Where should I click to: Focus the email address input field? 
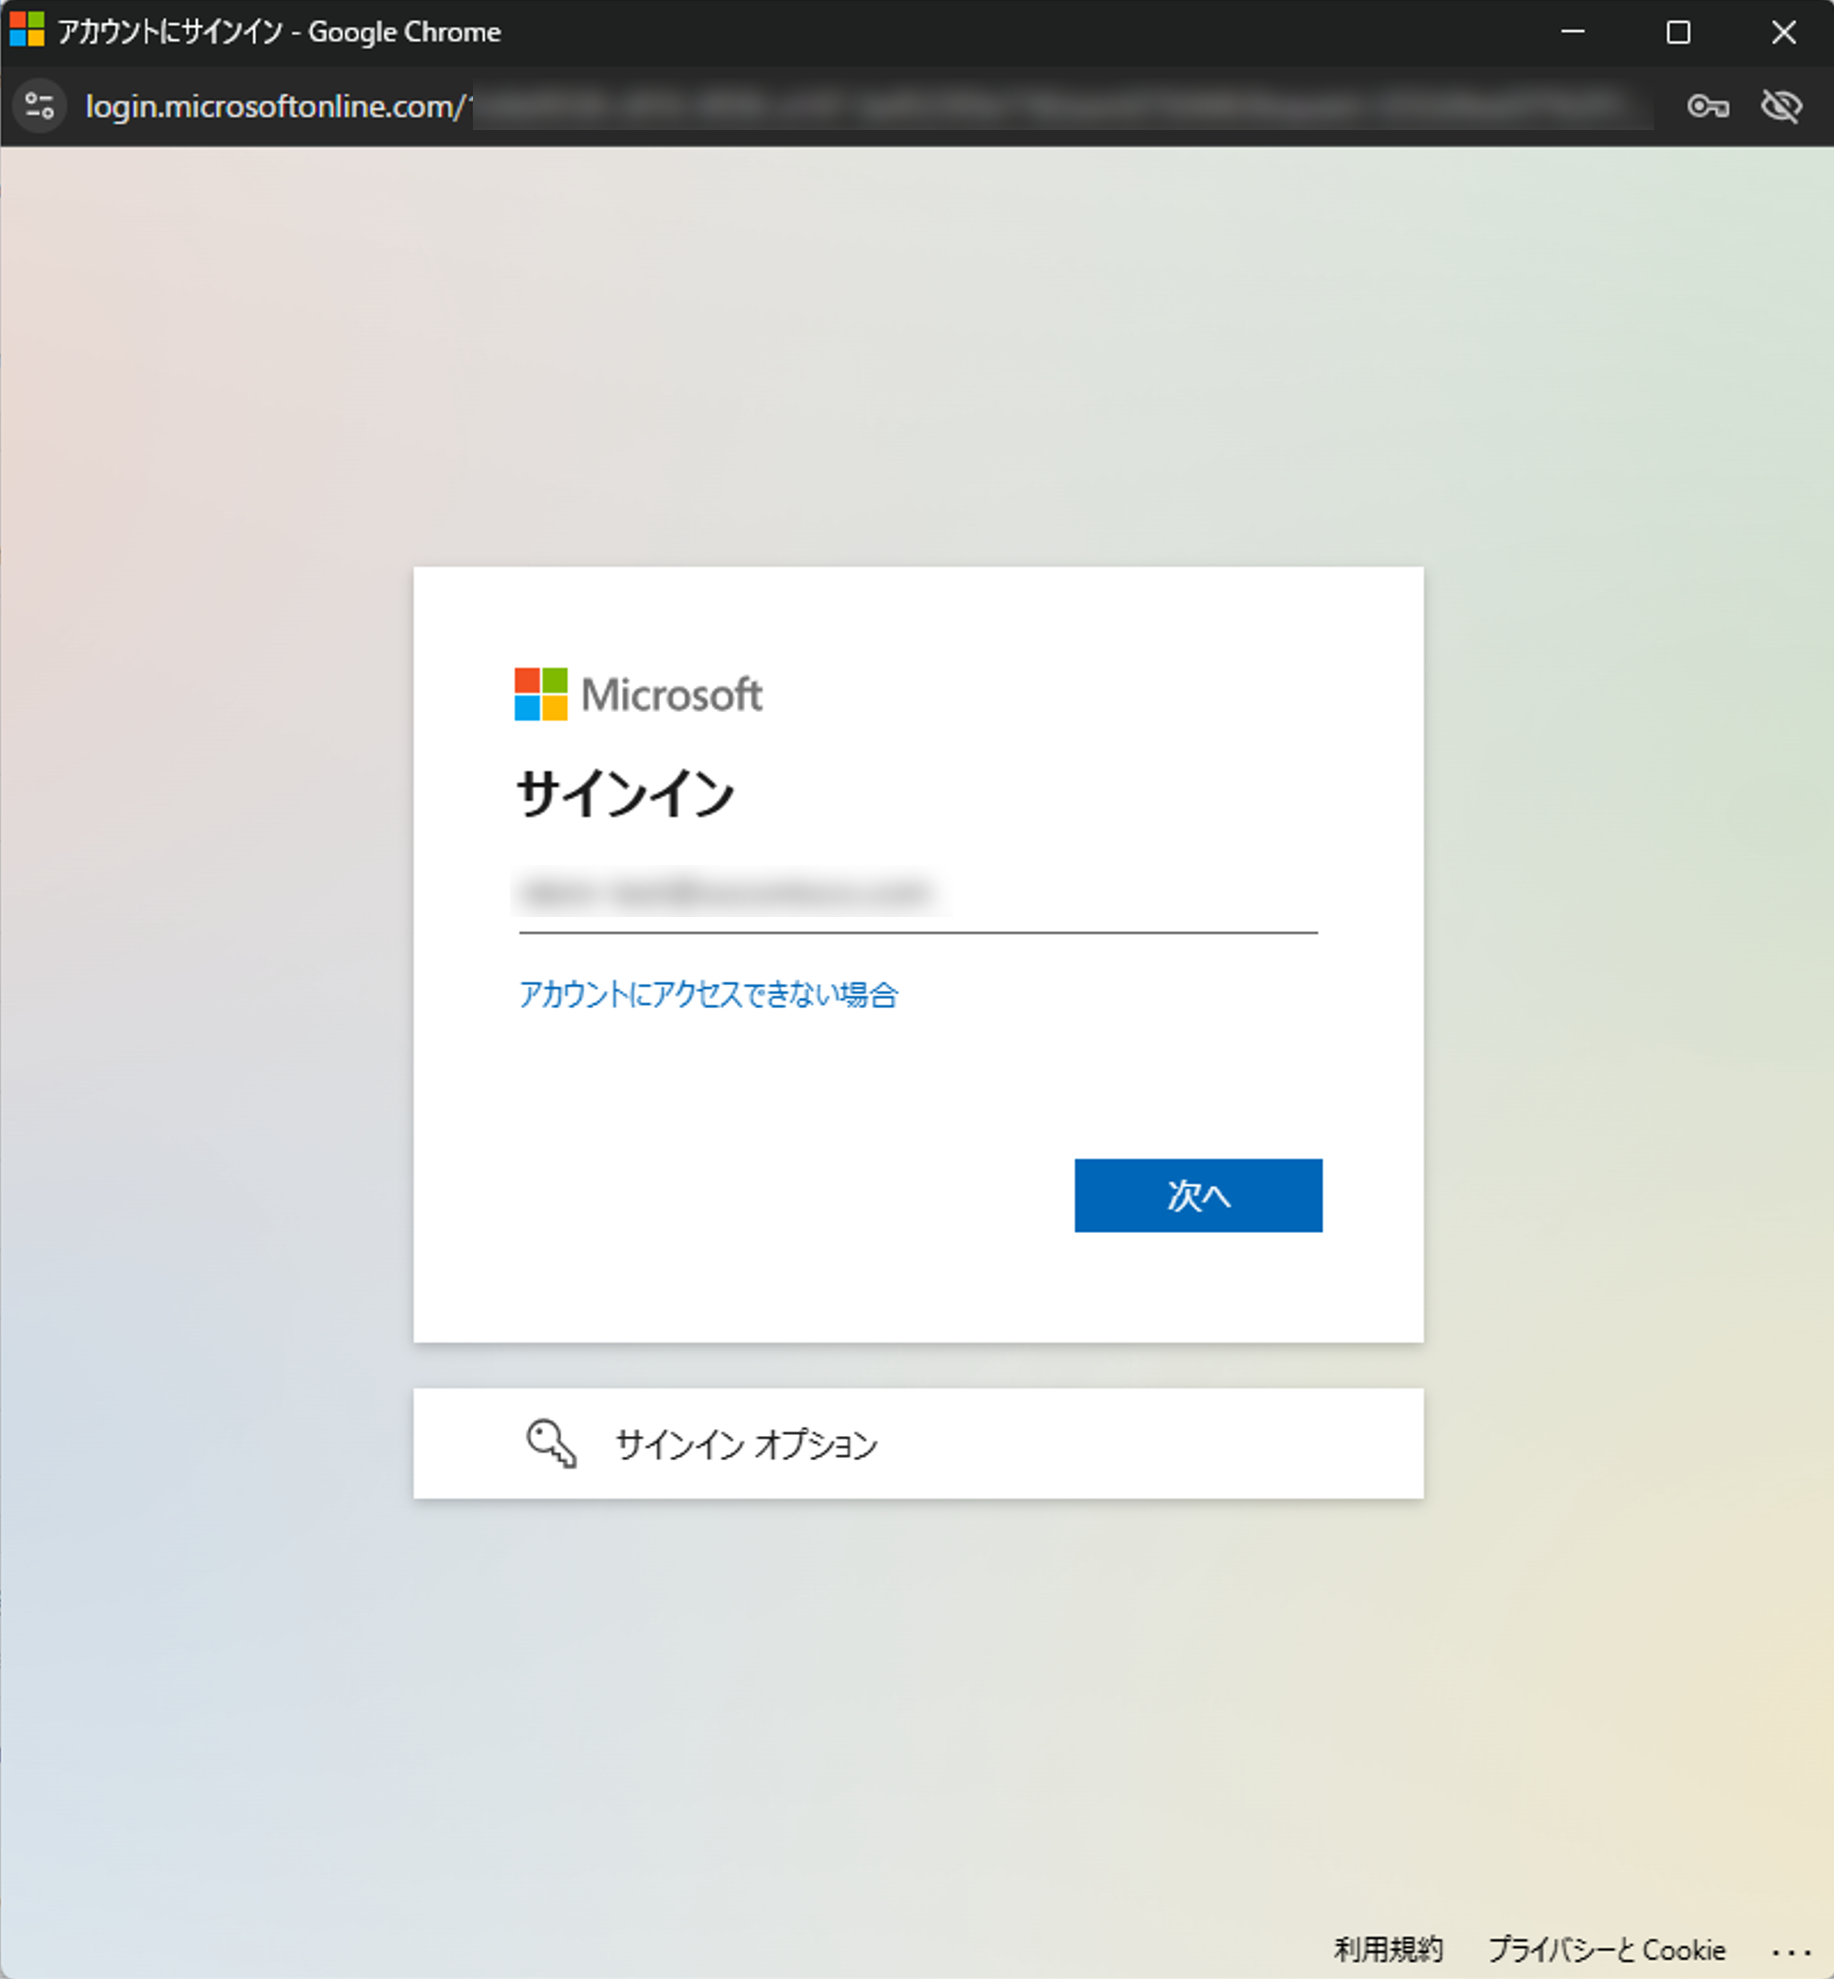(918, 894)
